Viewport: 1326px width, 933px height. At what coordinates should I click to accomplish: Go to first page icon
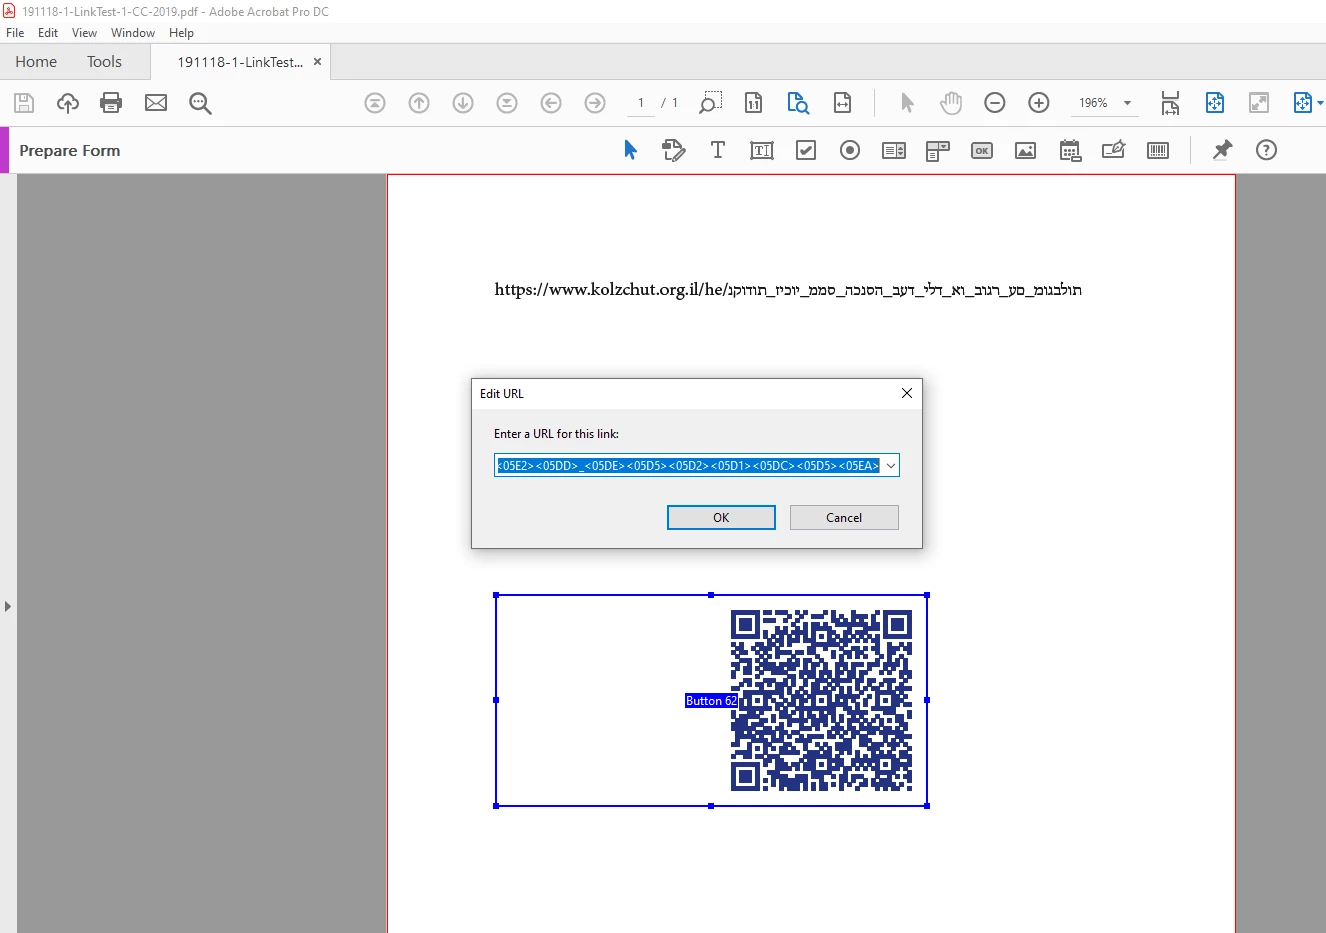[x=375, y=103]
